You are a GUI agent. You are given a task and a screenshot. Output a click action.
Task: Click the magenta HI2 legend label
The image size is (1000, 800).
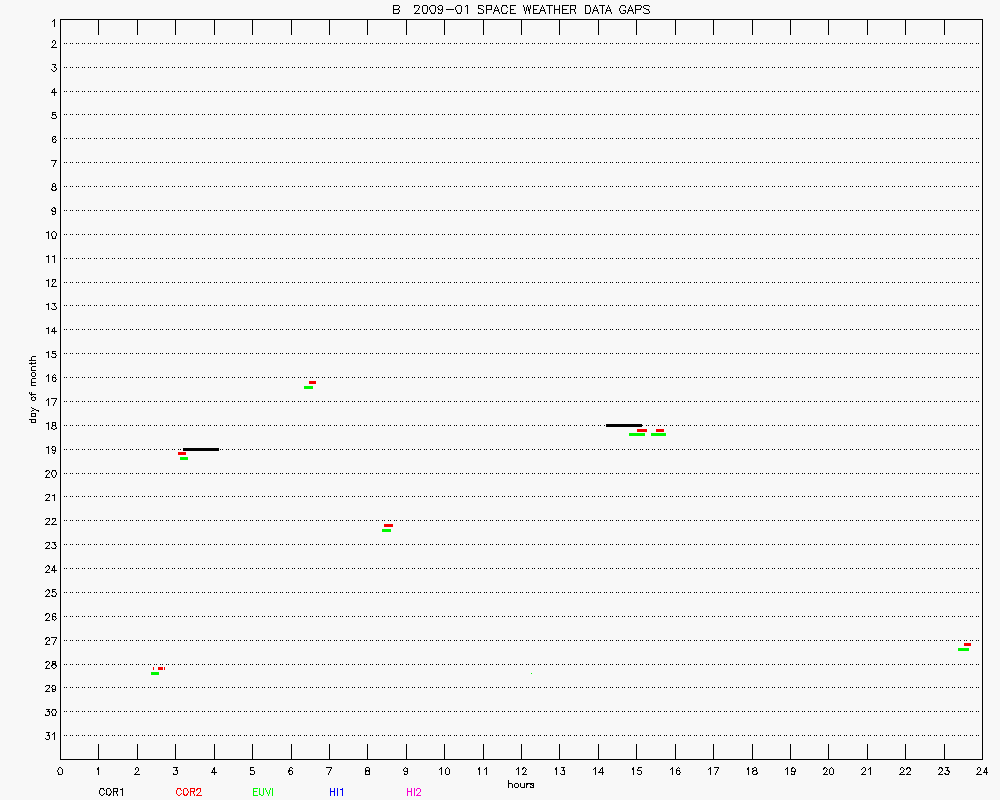pos(414,792)
